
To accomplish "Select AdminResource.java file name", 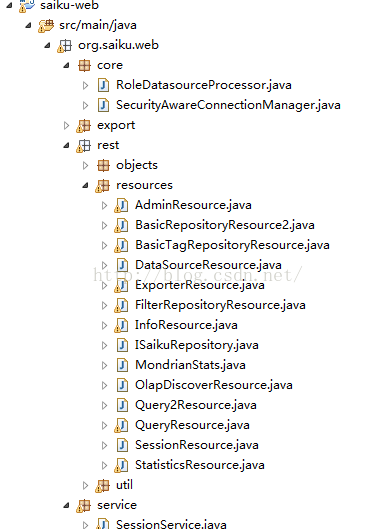I will pyautogui.click(x=193, y=205).
